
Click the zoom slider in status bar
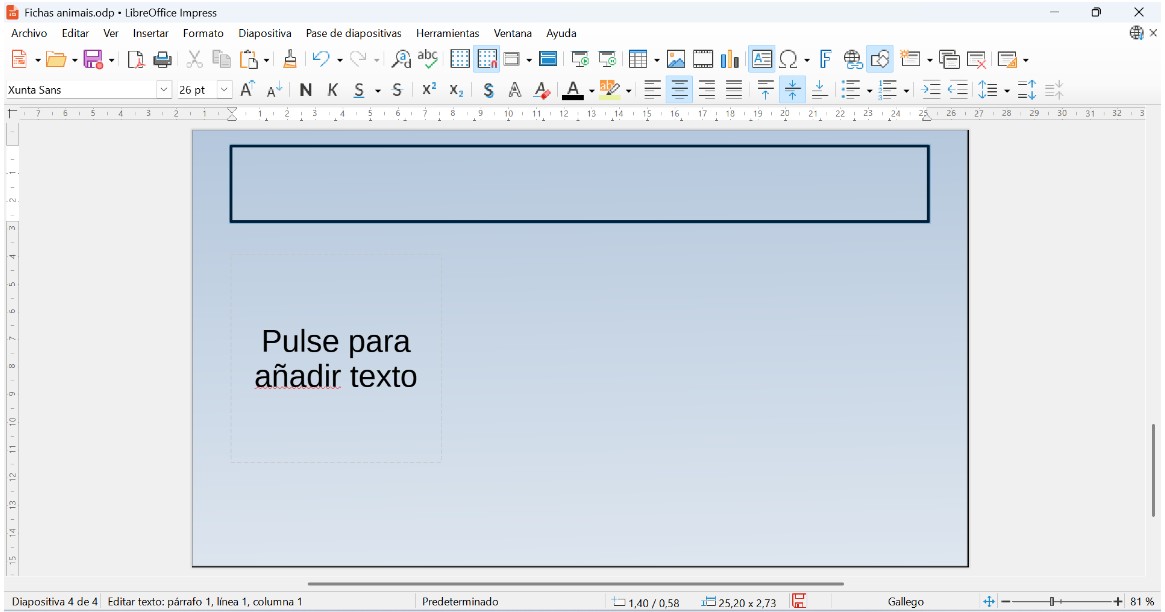1052,602
